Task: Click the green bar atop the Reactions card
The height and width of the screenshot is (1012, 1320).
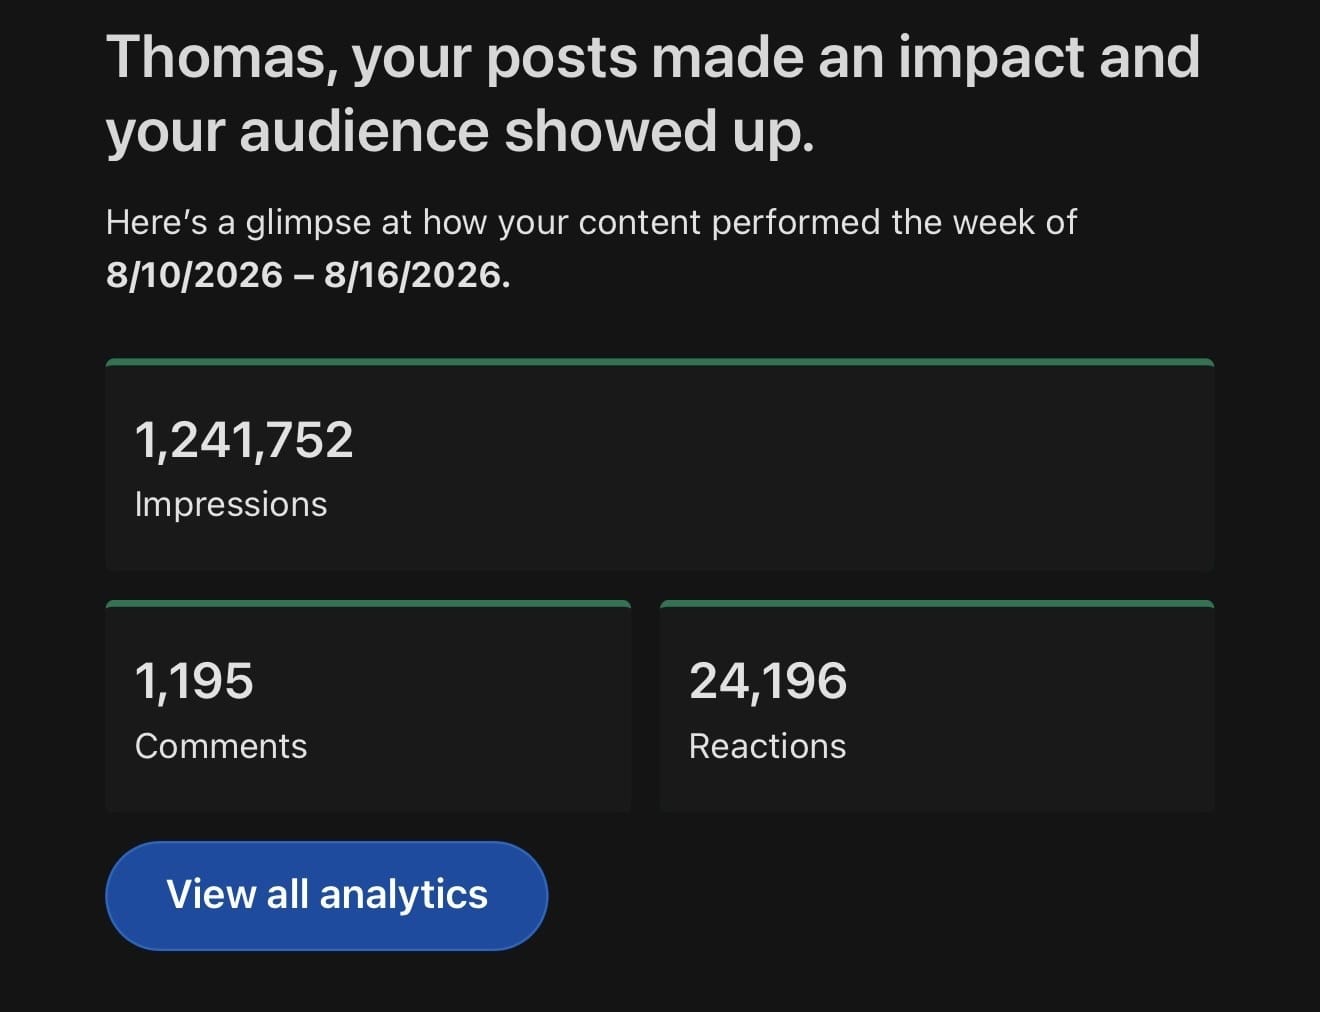Action: point(937,604)
